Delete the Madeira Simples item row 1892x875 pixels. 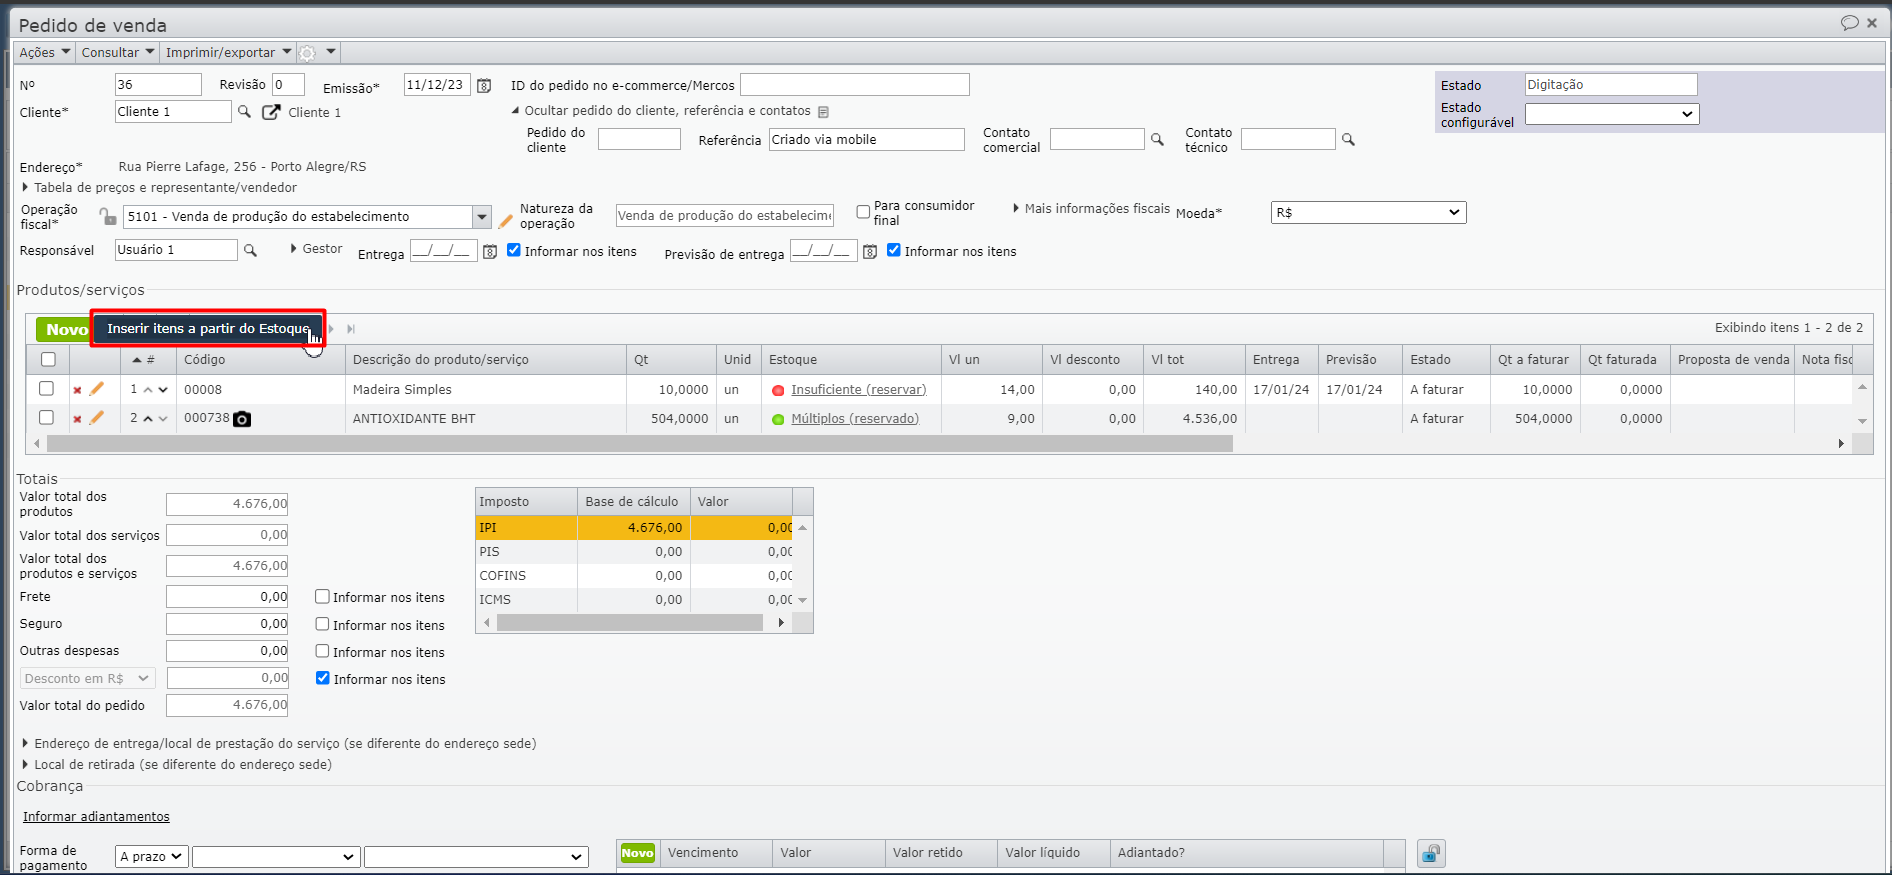tap(77, 390)
